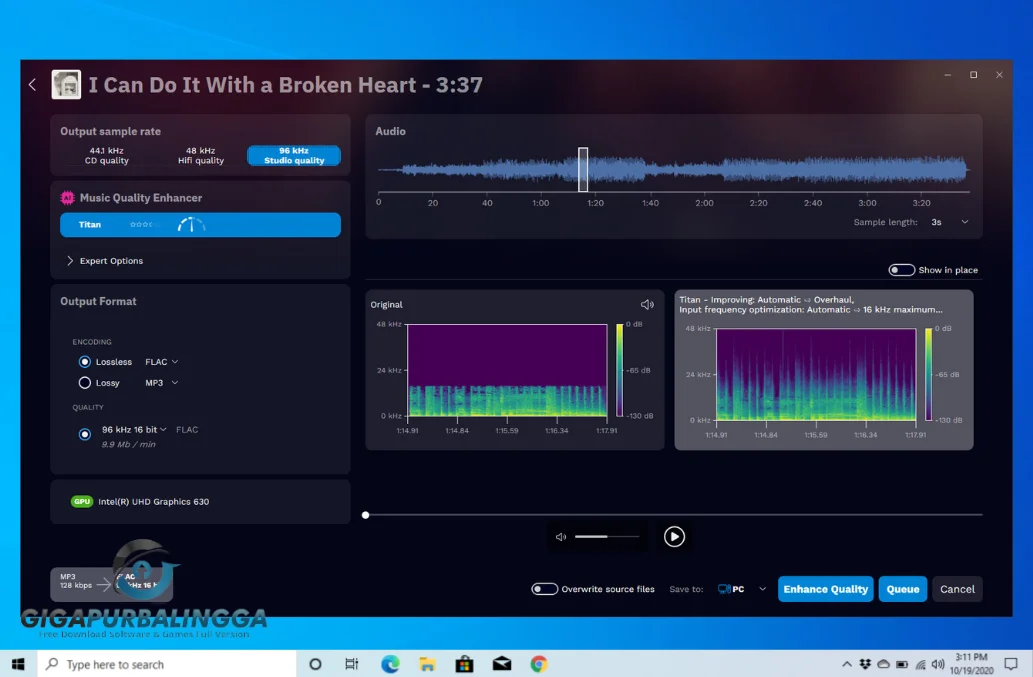The height and width of the screenshot is (677, 1033).
Task: Click the waveform selection marker near 1:15
Action: (x=583, y=169)
